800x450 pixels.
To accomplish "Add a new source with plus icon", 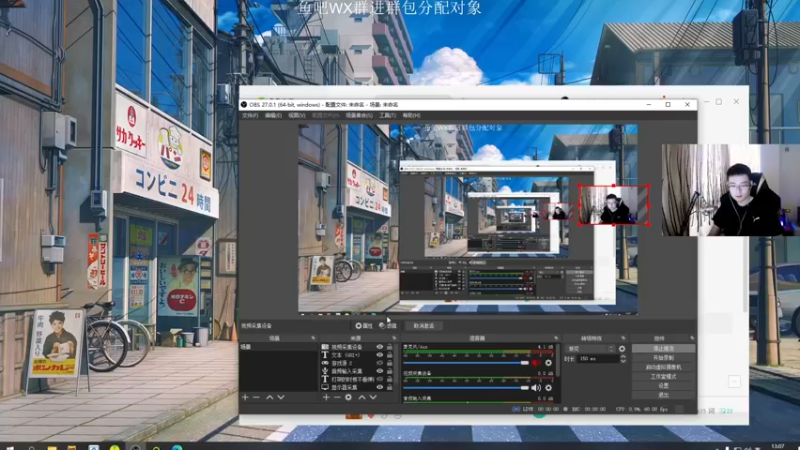I will [326, 397].
